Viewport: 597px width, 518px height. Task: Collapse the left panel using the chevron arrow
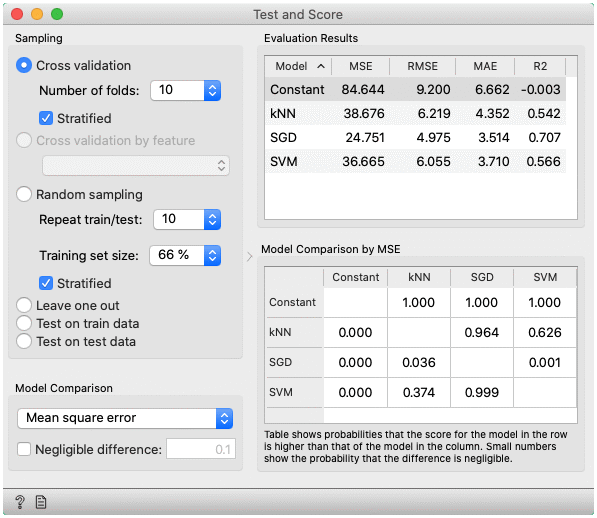(249, 257)
